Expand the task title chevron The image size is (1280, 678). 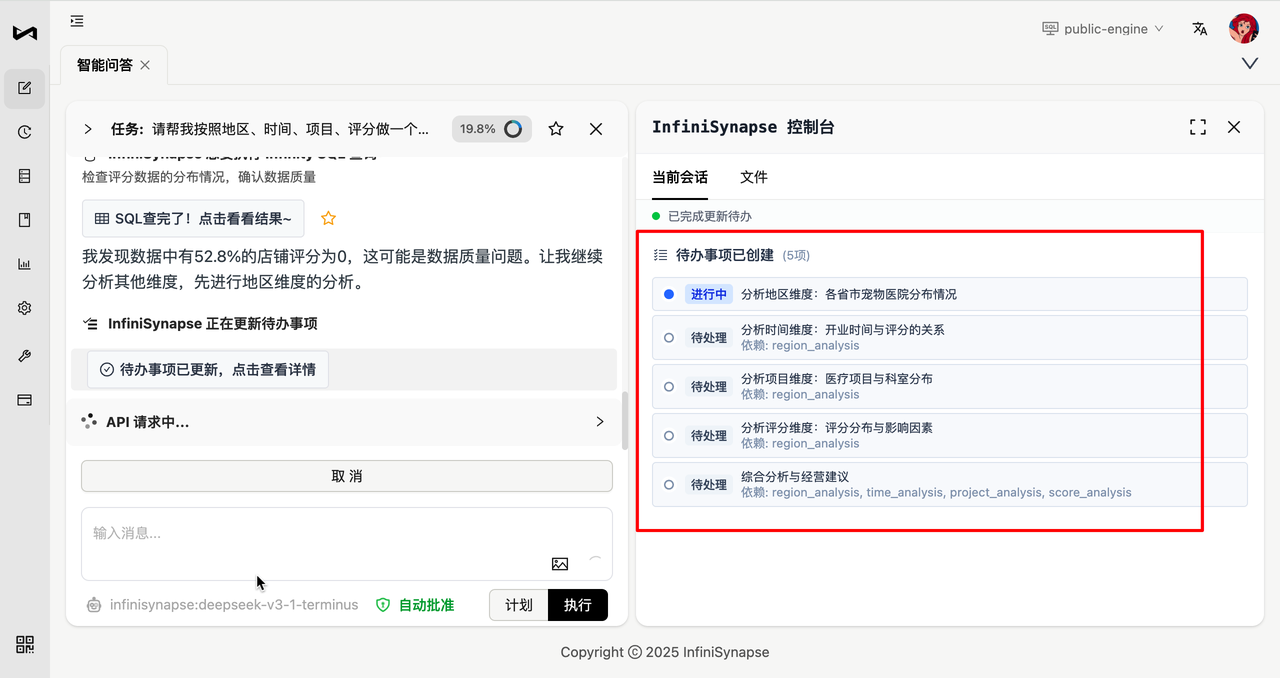88,129
